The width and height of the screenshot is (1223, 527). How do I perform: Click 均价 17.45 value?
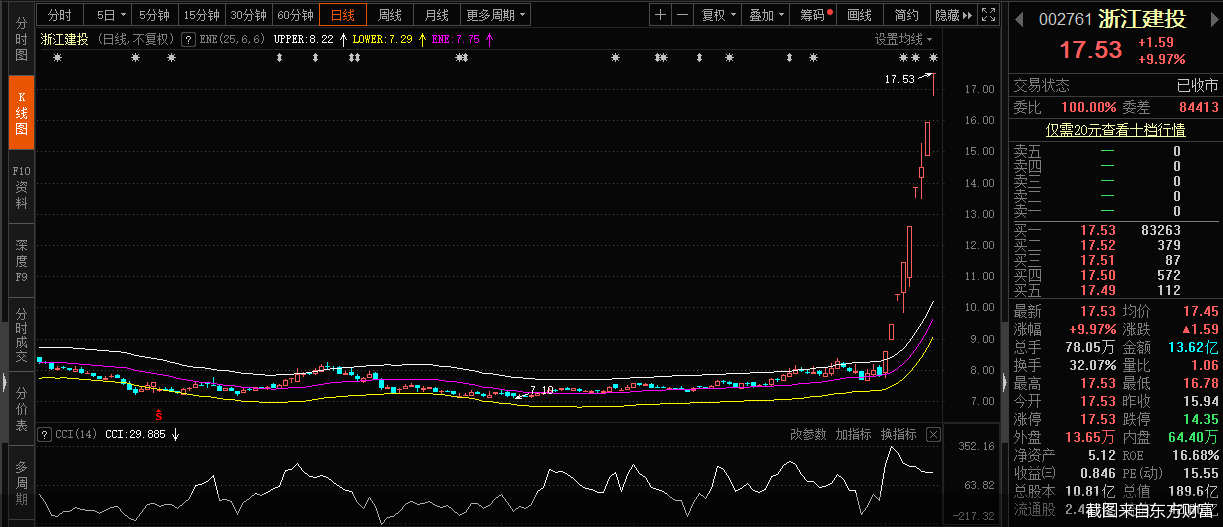[1200, 312]
